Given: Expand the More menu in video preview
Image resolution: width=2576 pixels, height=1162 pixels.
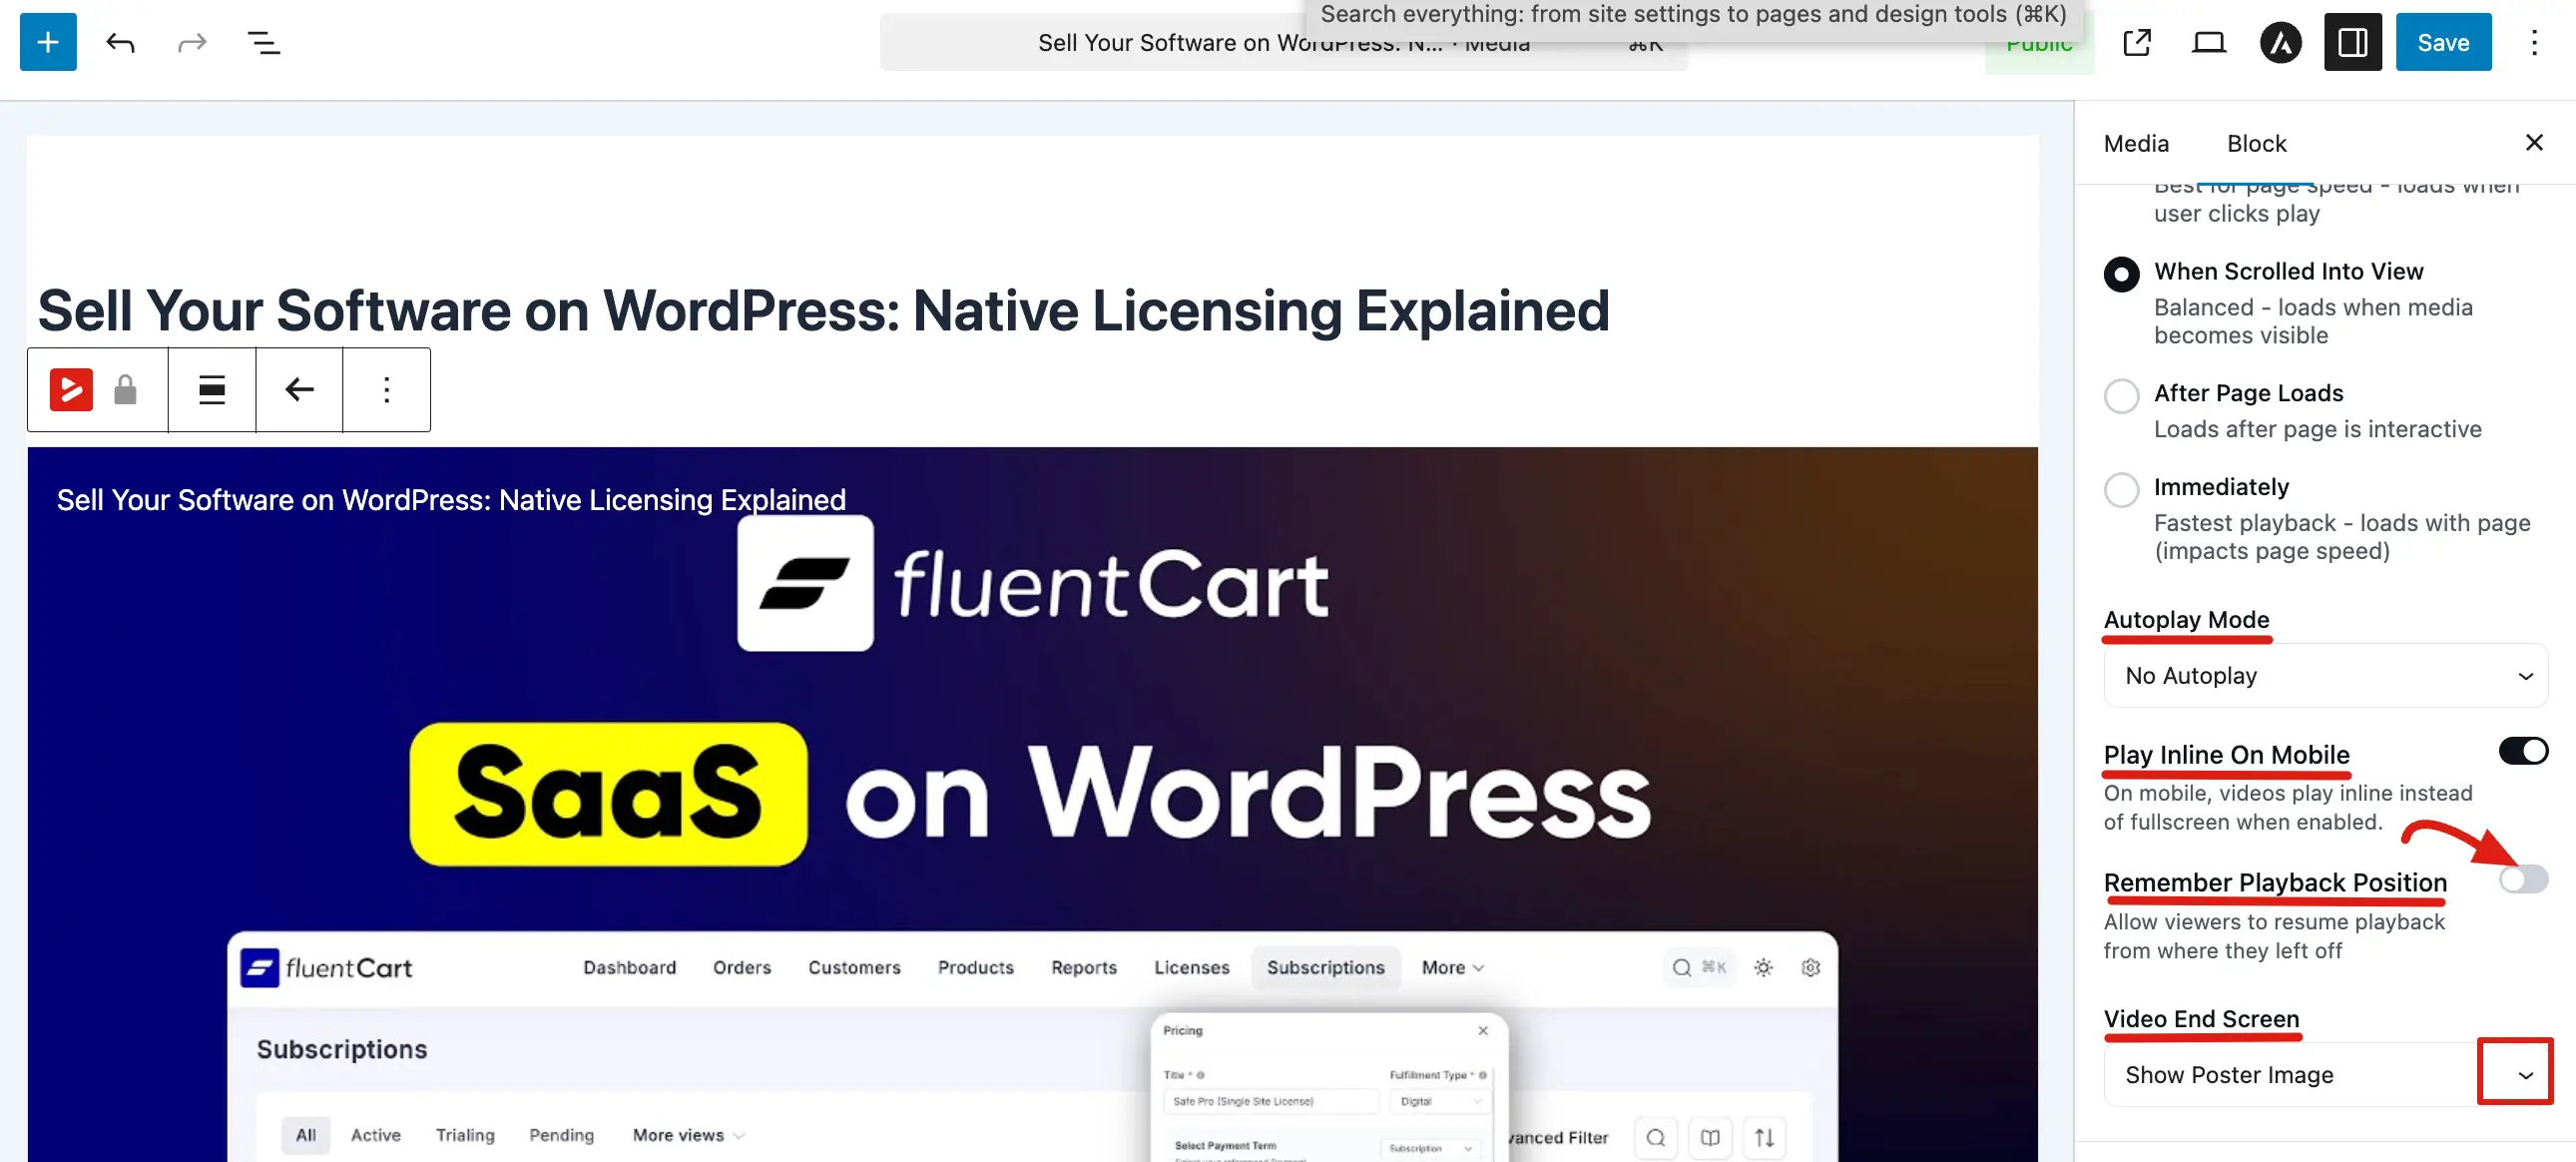Looking at the screenshot, I should pyautogui.click(x=1453, y=967).
